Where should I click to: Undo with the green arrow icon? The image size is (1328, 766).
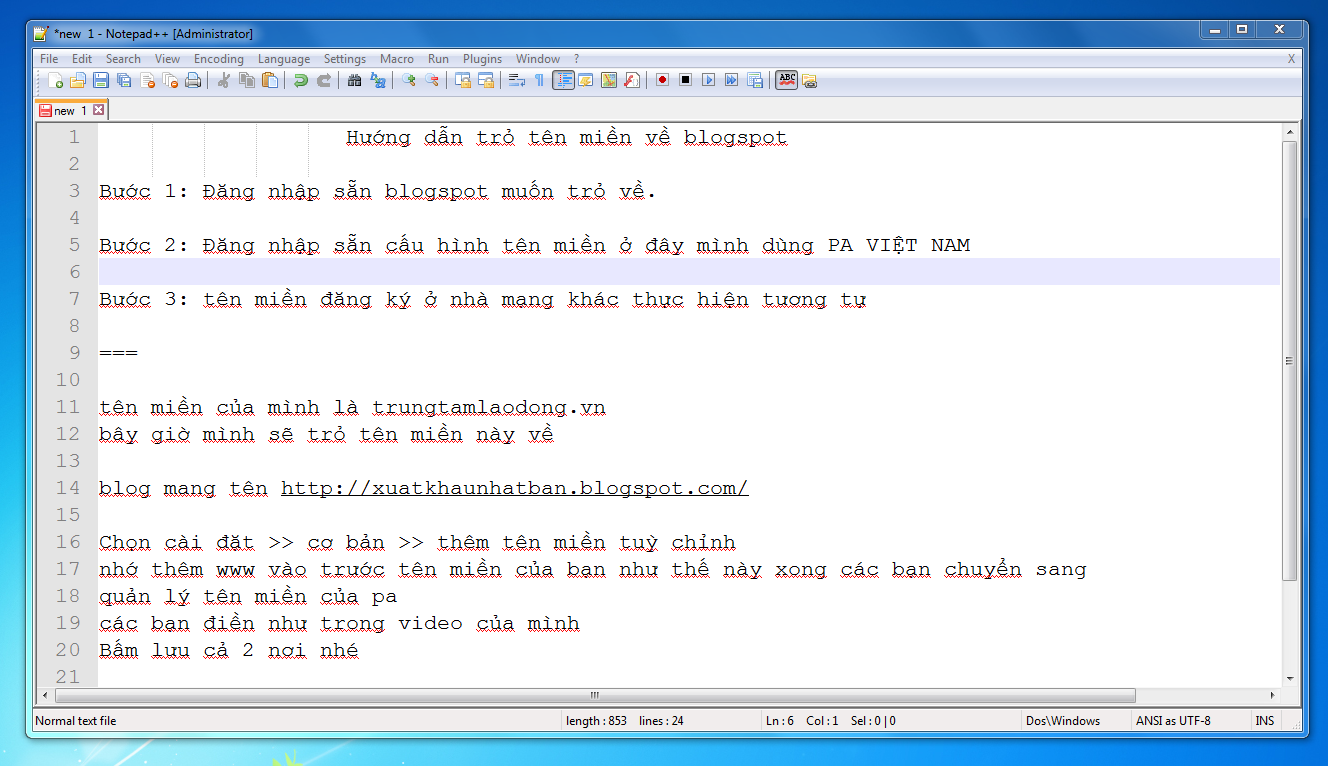pos(301,80)
